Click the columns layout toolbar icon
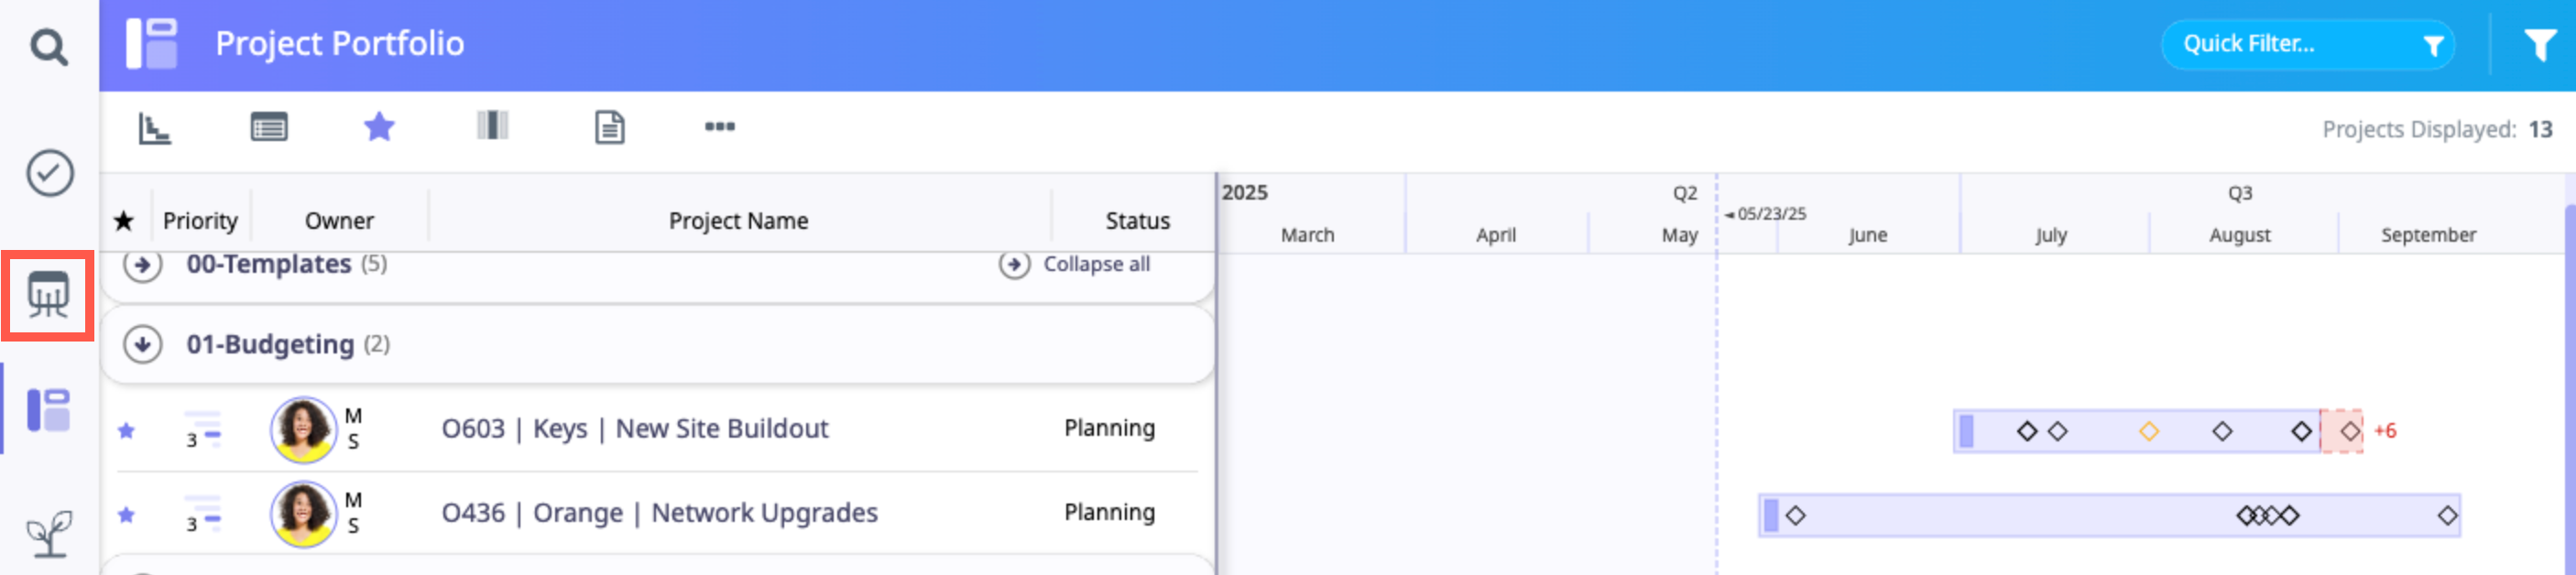The image size is (2576, 575). 492,126
